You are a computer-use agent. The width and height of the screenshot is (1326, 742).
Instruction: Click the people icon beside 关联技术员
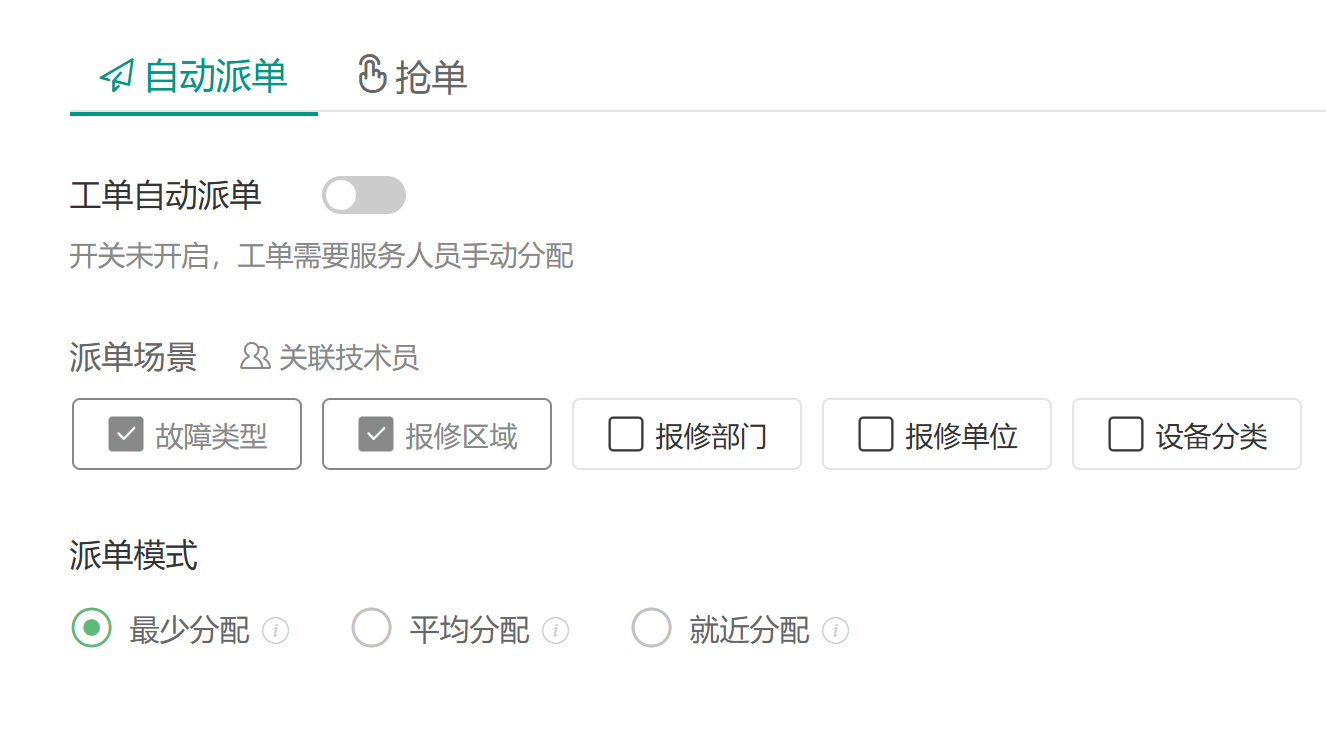[255, 356]
